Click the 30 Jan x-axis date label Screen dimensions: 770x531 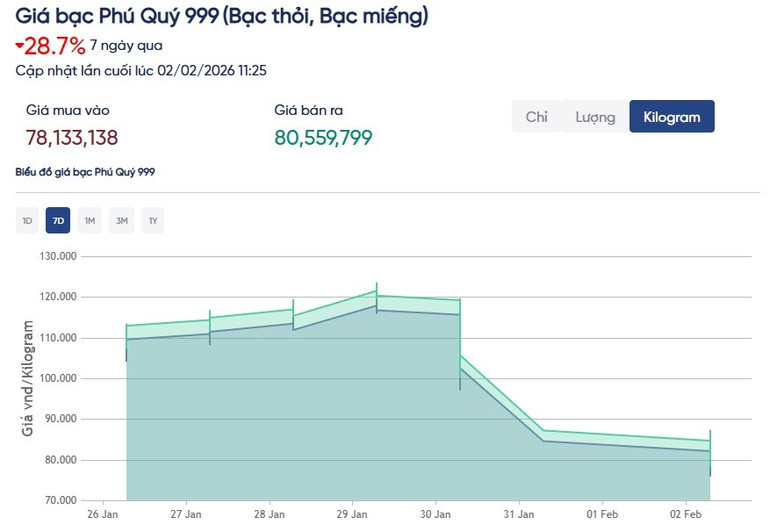435,514
